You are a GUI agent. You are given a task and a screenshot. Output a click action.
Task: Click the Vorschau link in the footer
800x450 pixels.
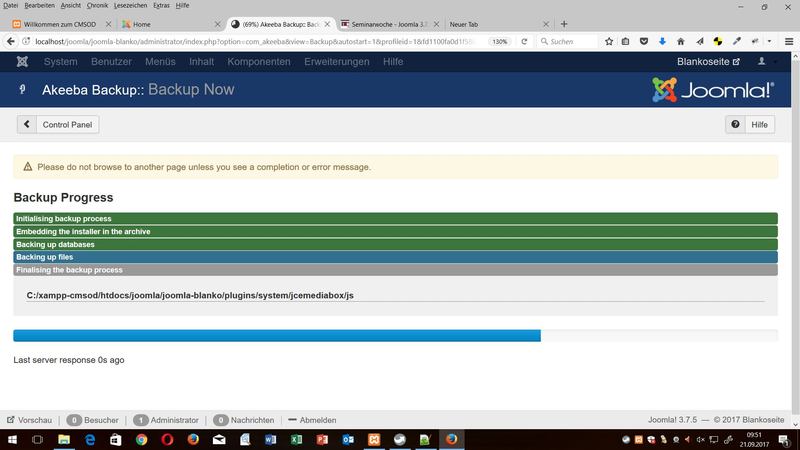click(30, 420)
